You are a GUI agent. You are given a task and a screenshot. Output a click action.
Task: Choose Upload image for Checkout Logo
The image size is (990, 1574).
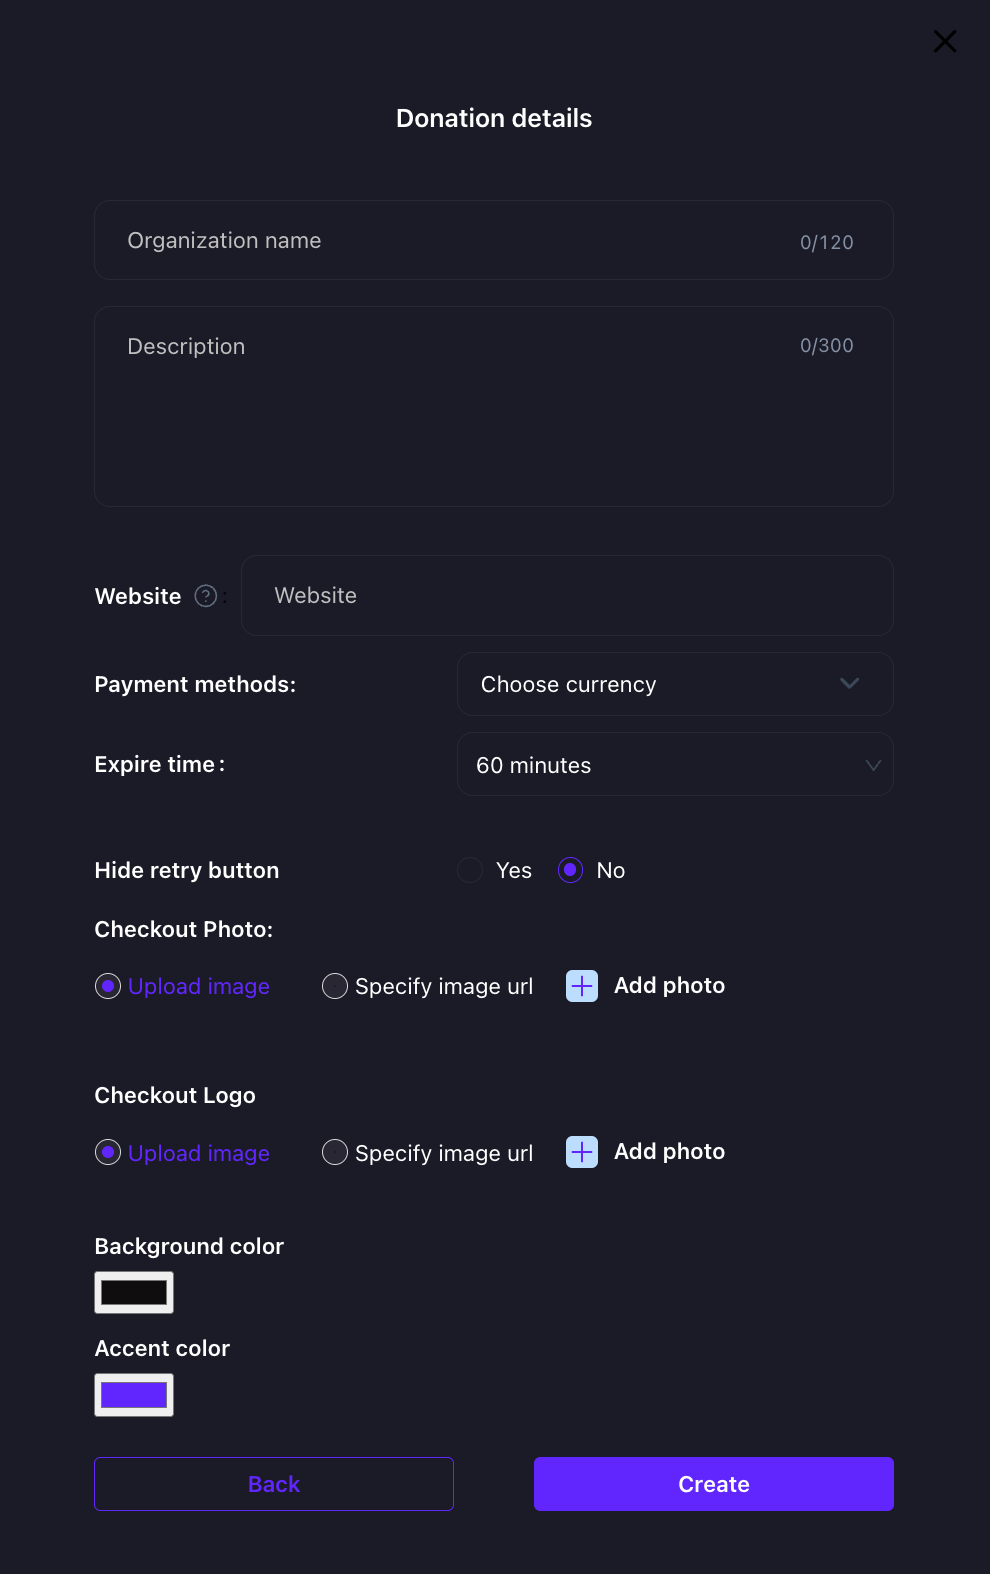coord(108,1153)
